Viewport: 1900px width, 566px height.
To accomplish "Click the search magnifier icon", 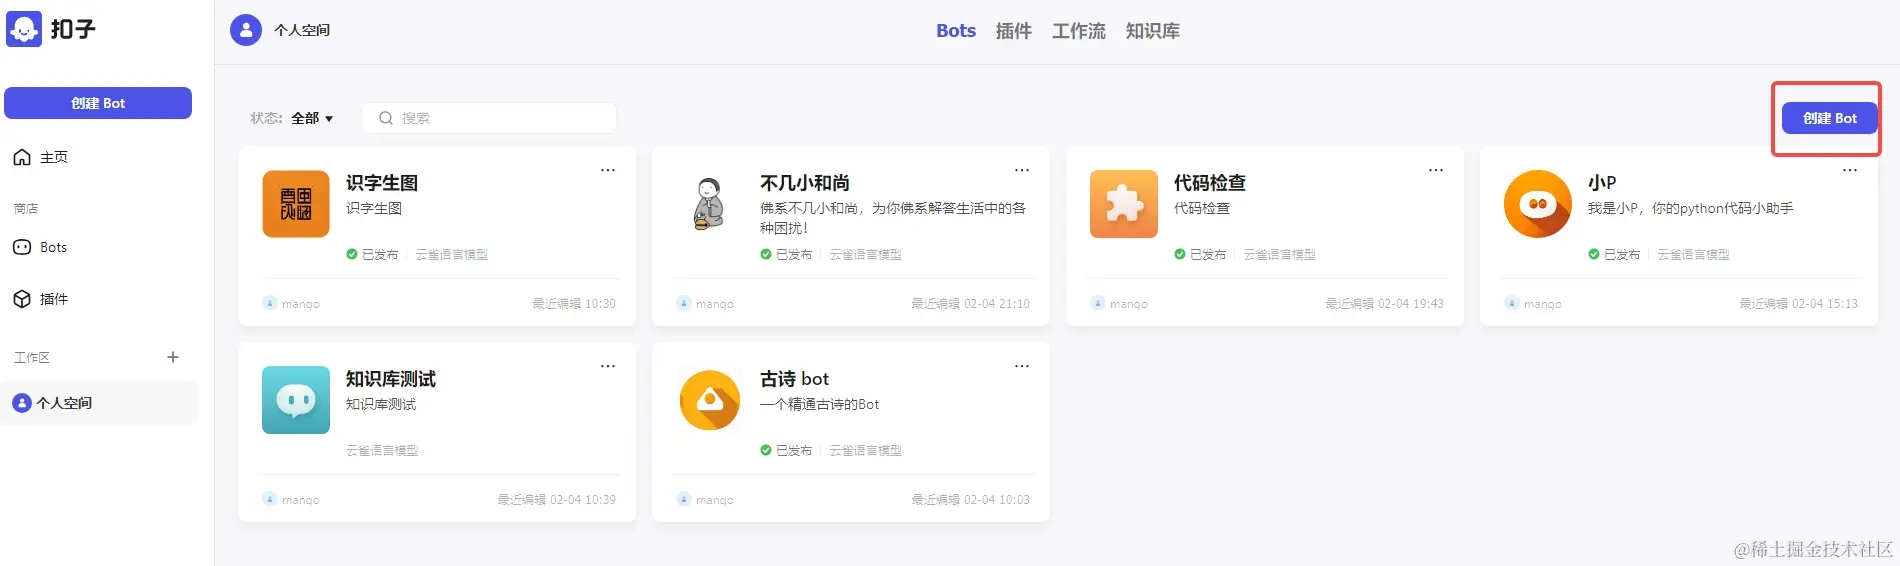I will click(x=386, y=118).
